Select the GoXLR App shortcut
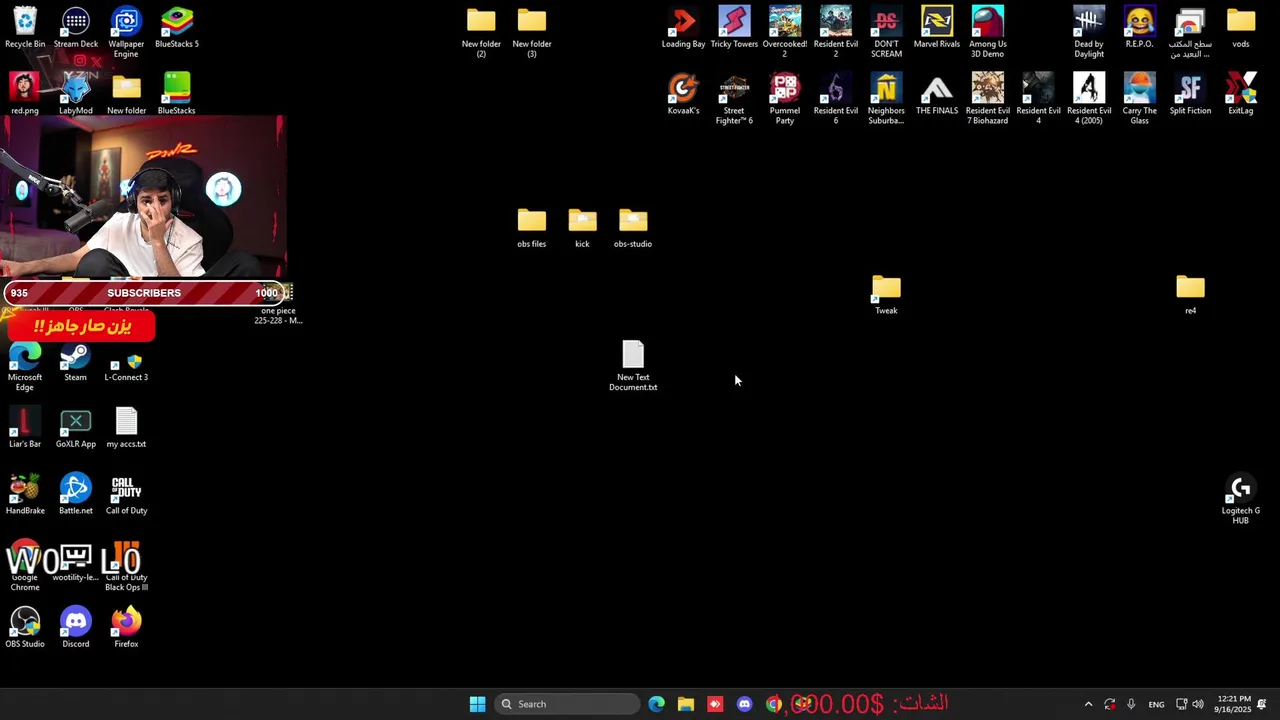Viewport: 1280px width, 720px height. (76, 427)
